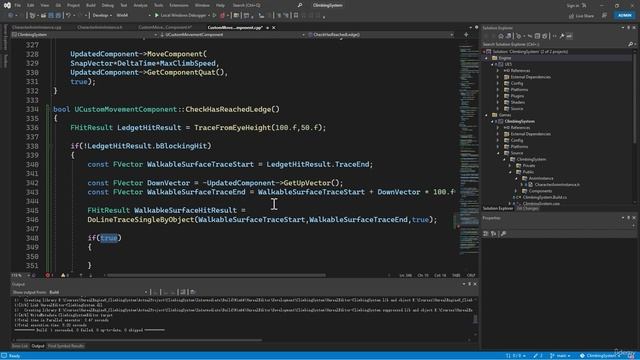
Task: Click the ADMIN badge button
Action: click(x=625, y=16)
